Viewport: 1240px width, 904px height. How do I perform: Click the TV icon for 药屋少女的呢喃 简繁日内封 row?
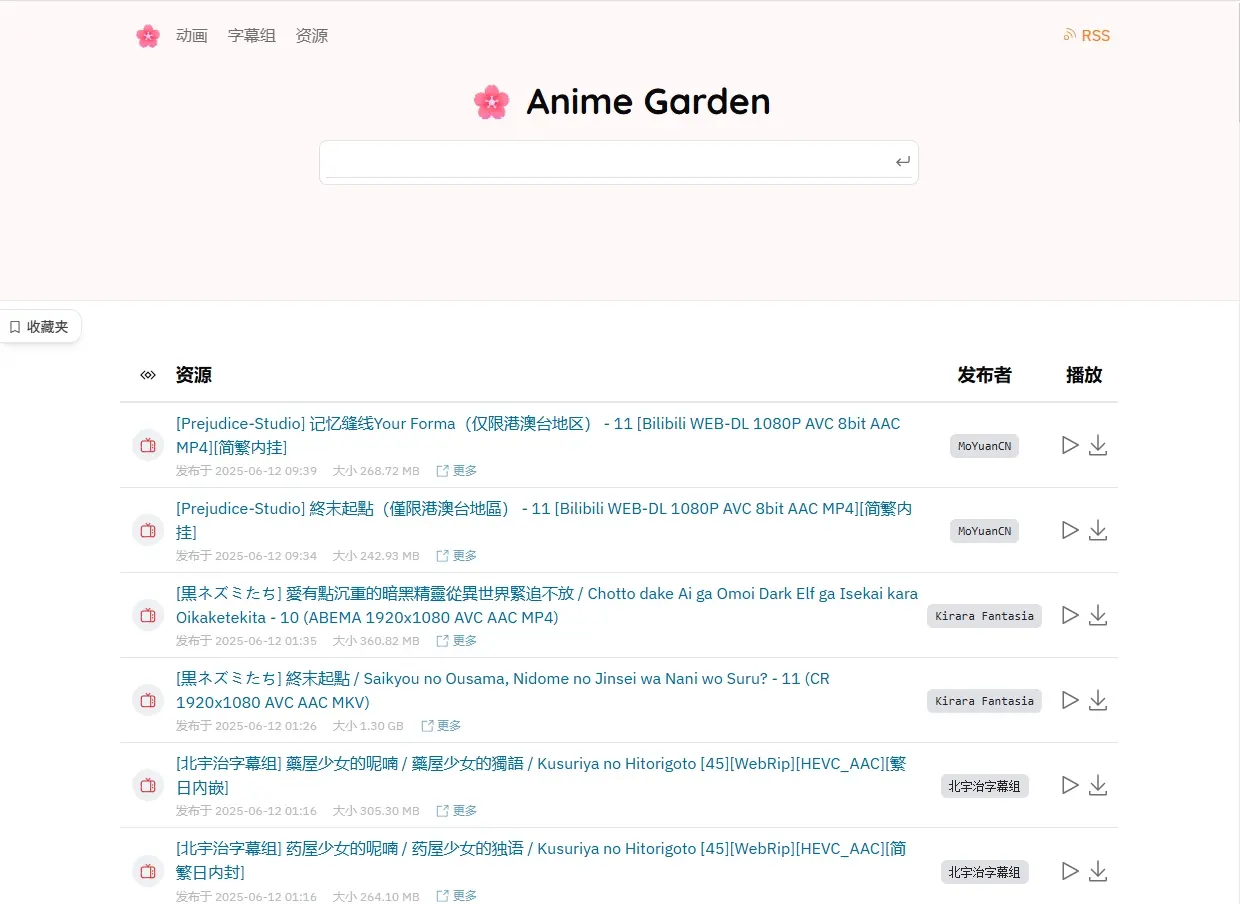pyautogui.click(x=148, y=870)
